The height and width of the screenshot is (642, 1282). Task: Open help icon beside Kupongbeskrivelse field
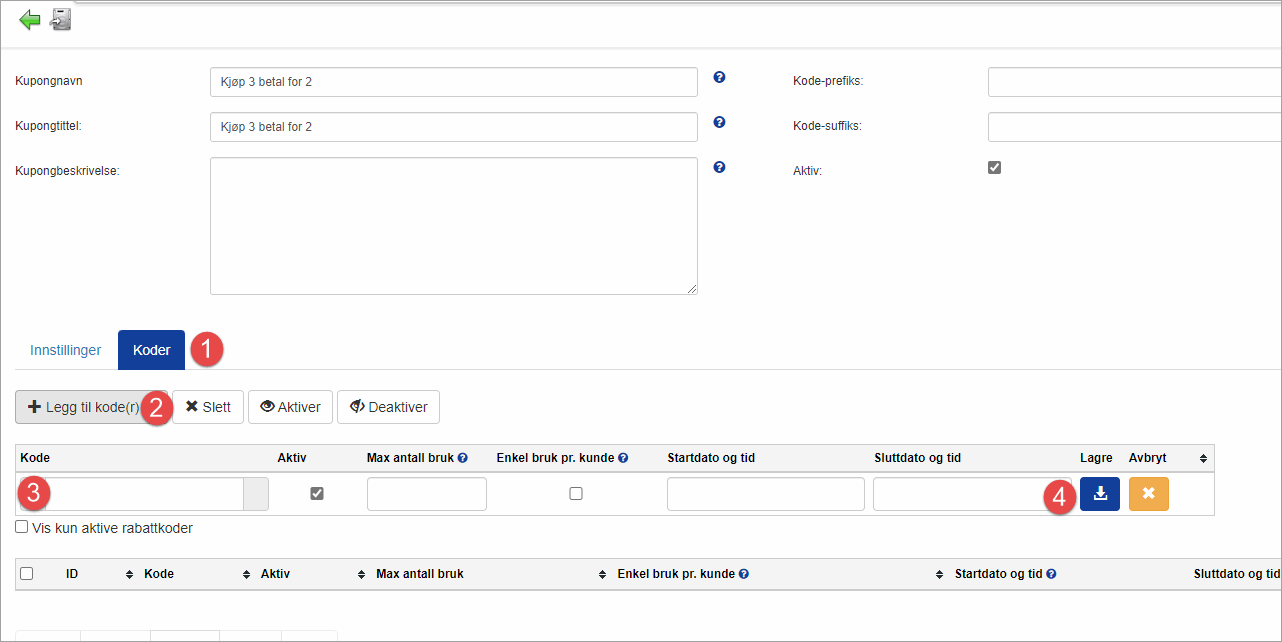719,167
